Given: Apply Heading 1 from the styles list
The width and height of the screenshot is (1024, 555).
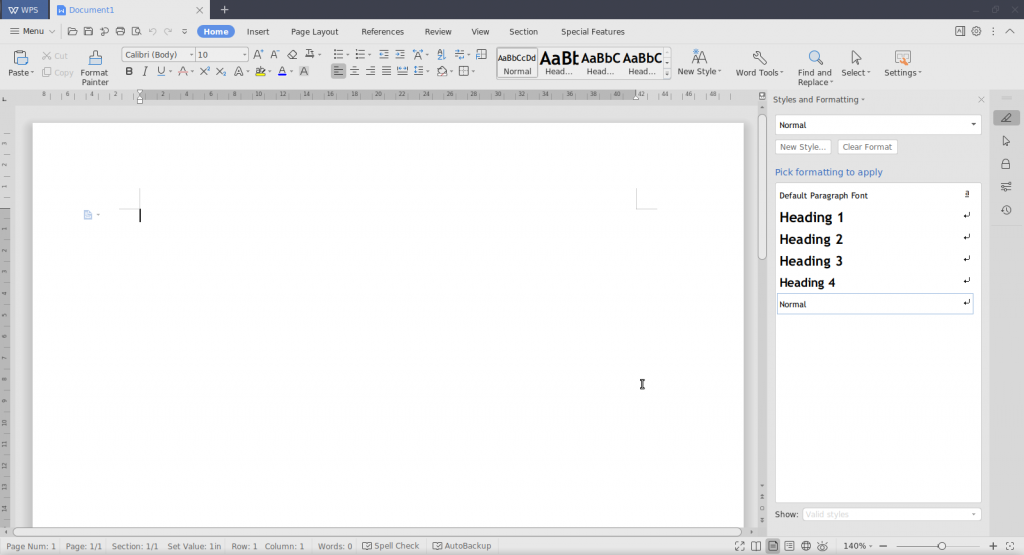Looking at the screenshot, I should (x=875, y=217).
